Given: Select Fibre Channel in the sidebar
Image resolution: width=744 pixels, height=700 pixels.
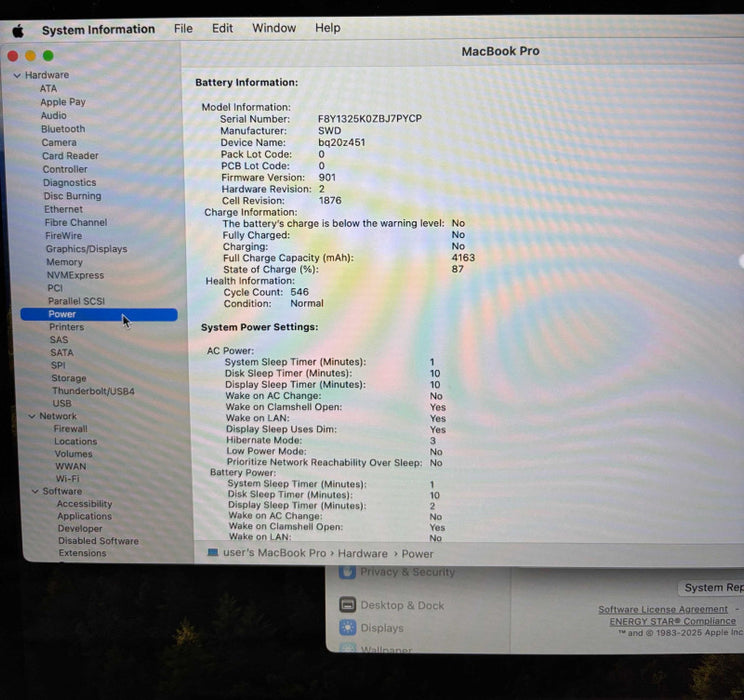Looking at the screenshot, I should 76,222.
